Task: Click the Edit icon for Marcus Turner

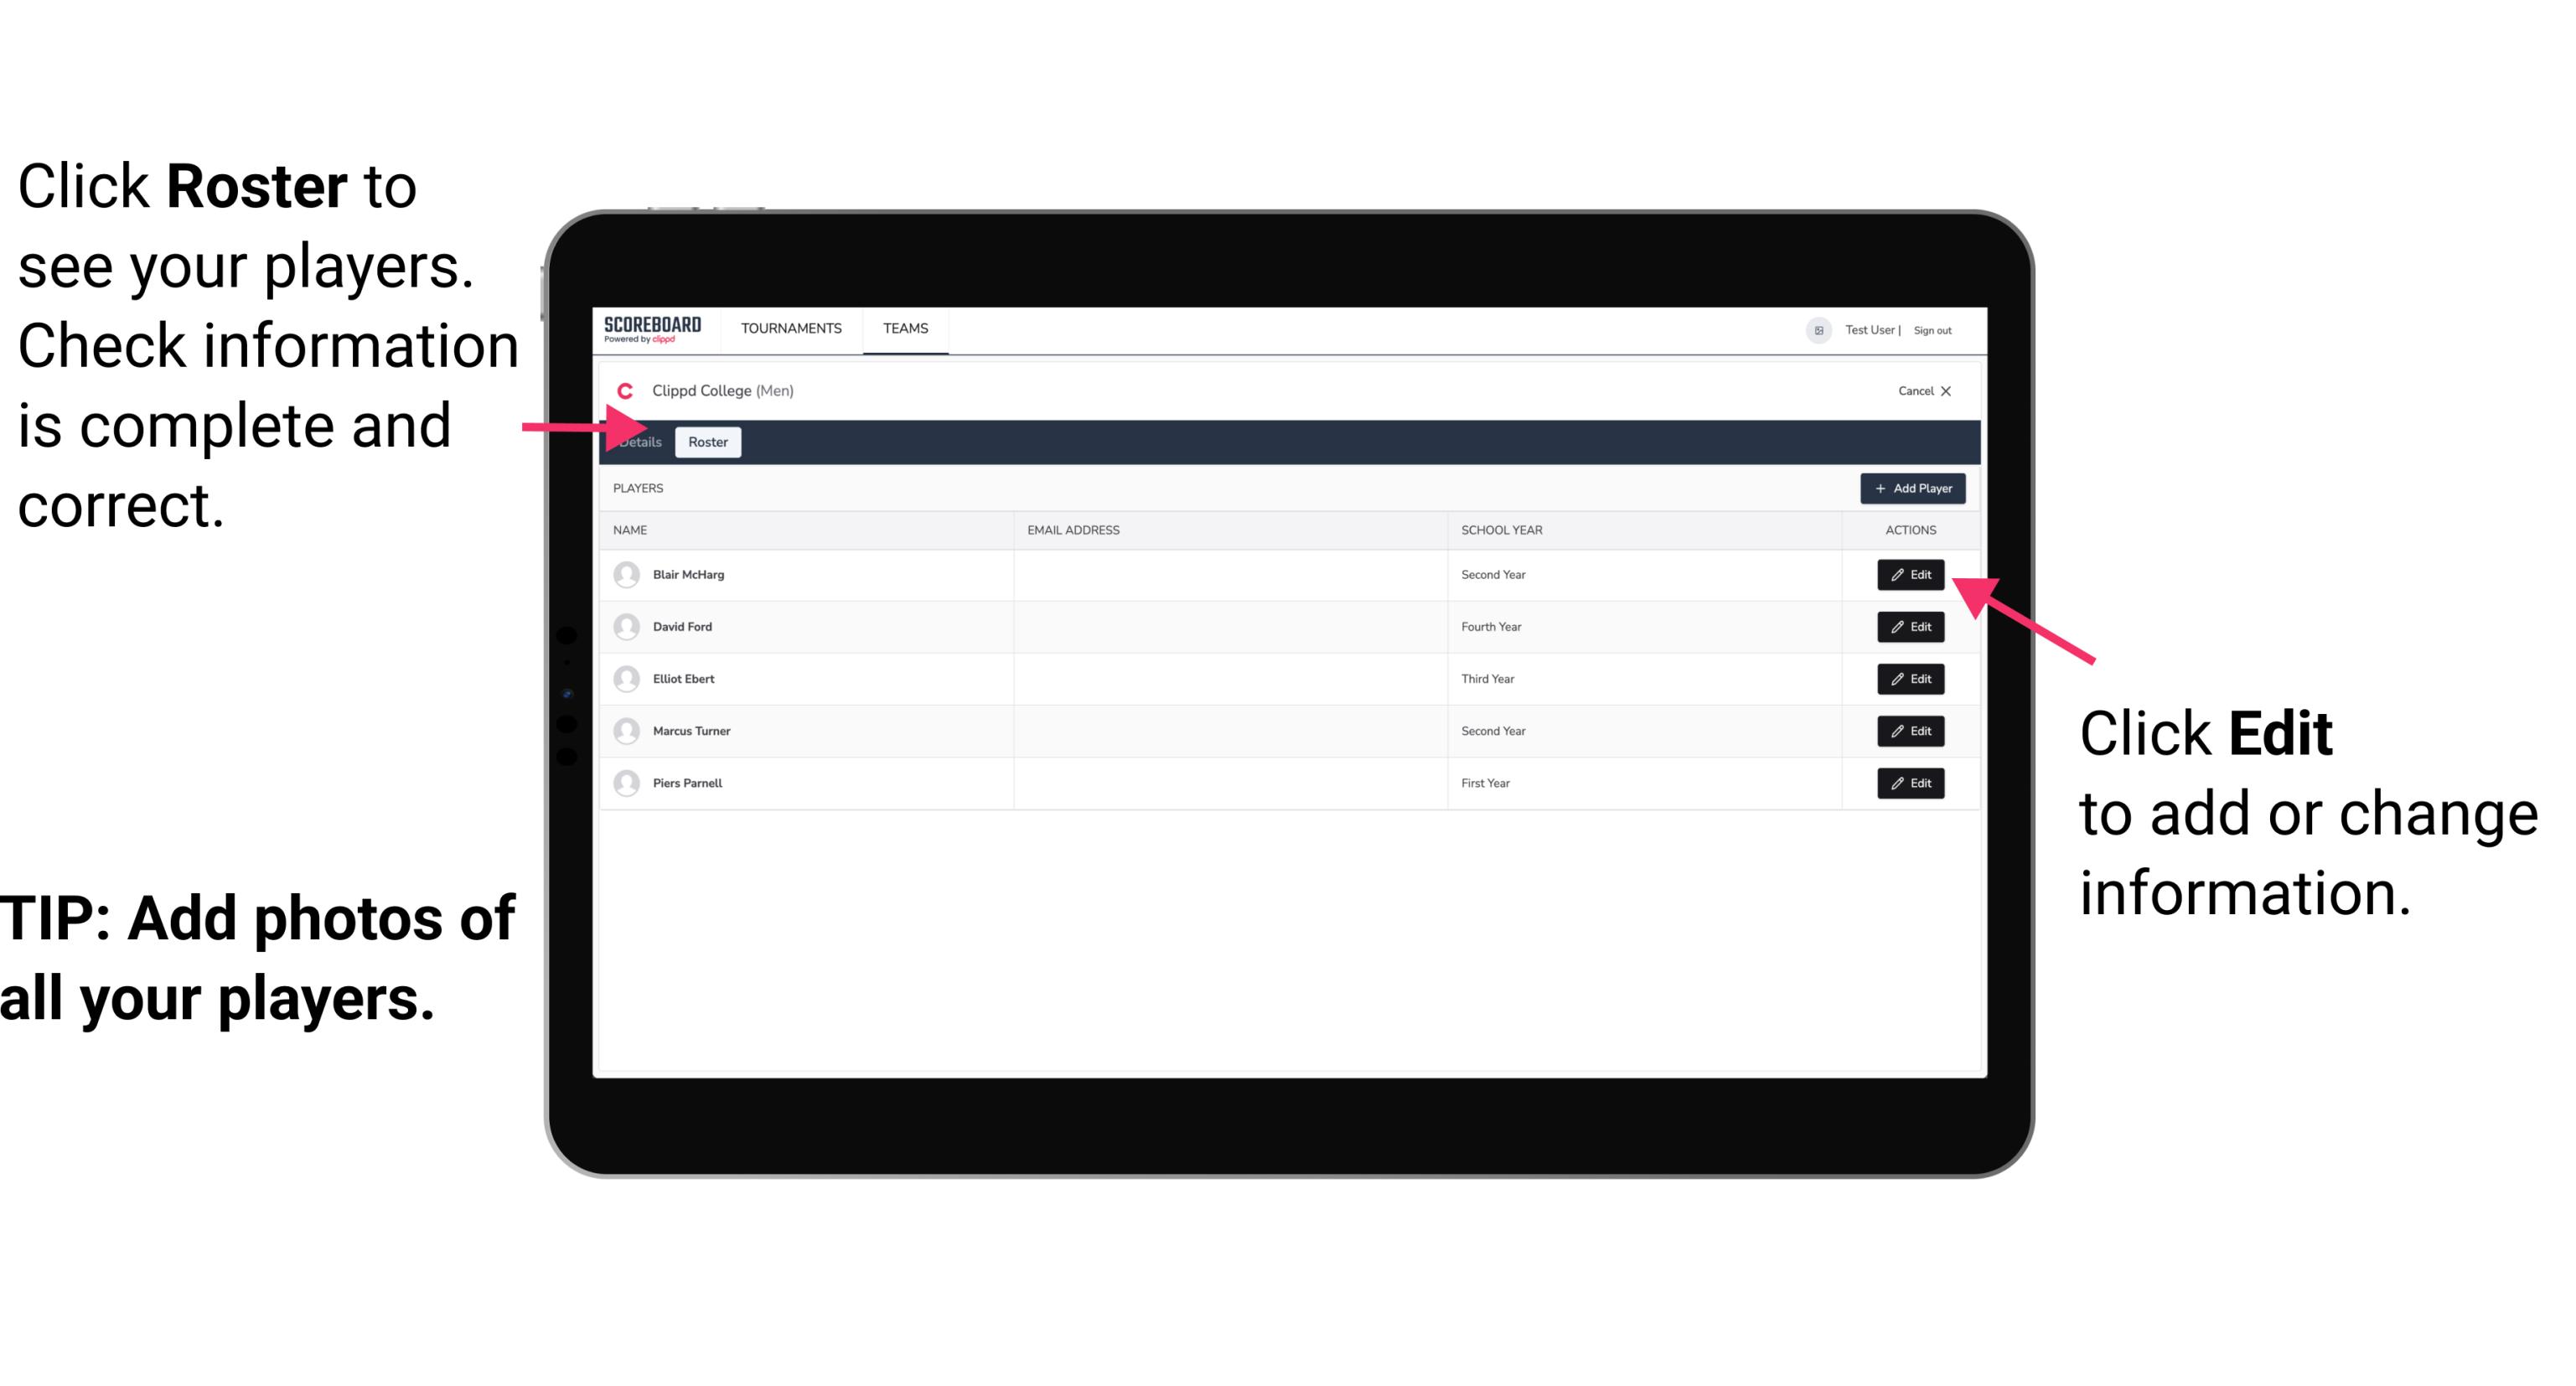Action: coord(1911,731)
